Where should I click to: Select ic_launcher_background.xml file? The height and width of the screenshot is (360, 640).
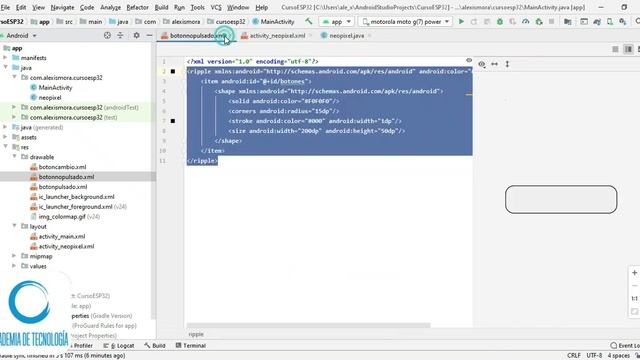point(76,196)
